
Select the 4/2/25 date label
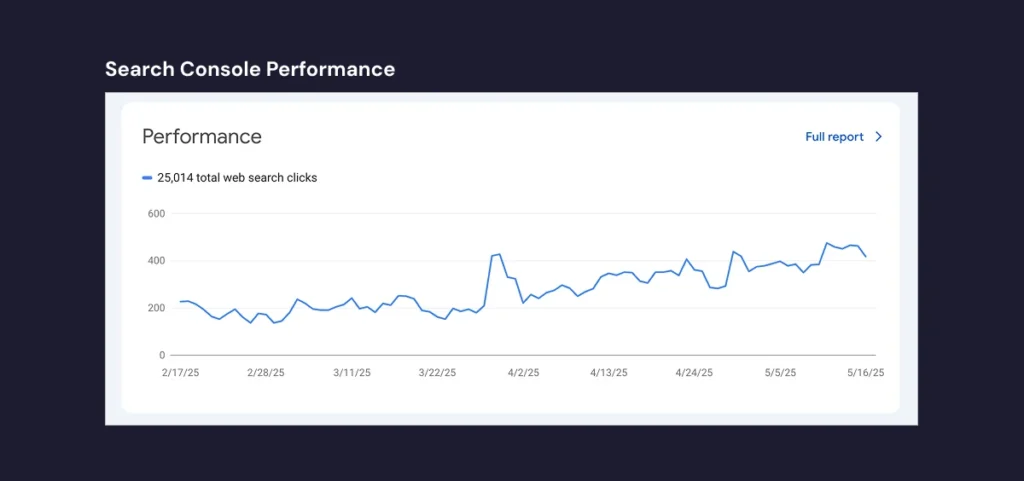[x=523, y=373]
